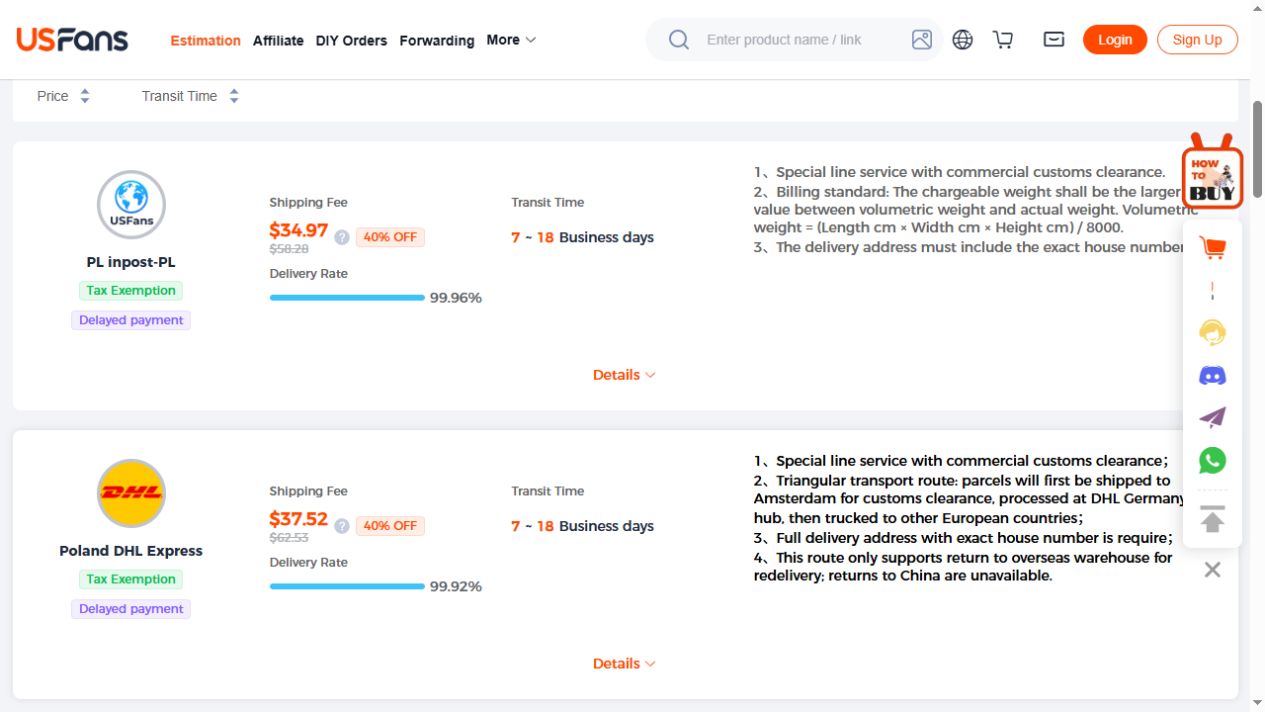Click the 40% OFF badge for PL inpost-PL
Image resolution: width=1265 pixels, height=712 pixels.
pyautogui.click(x=390, y=237)
